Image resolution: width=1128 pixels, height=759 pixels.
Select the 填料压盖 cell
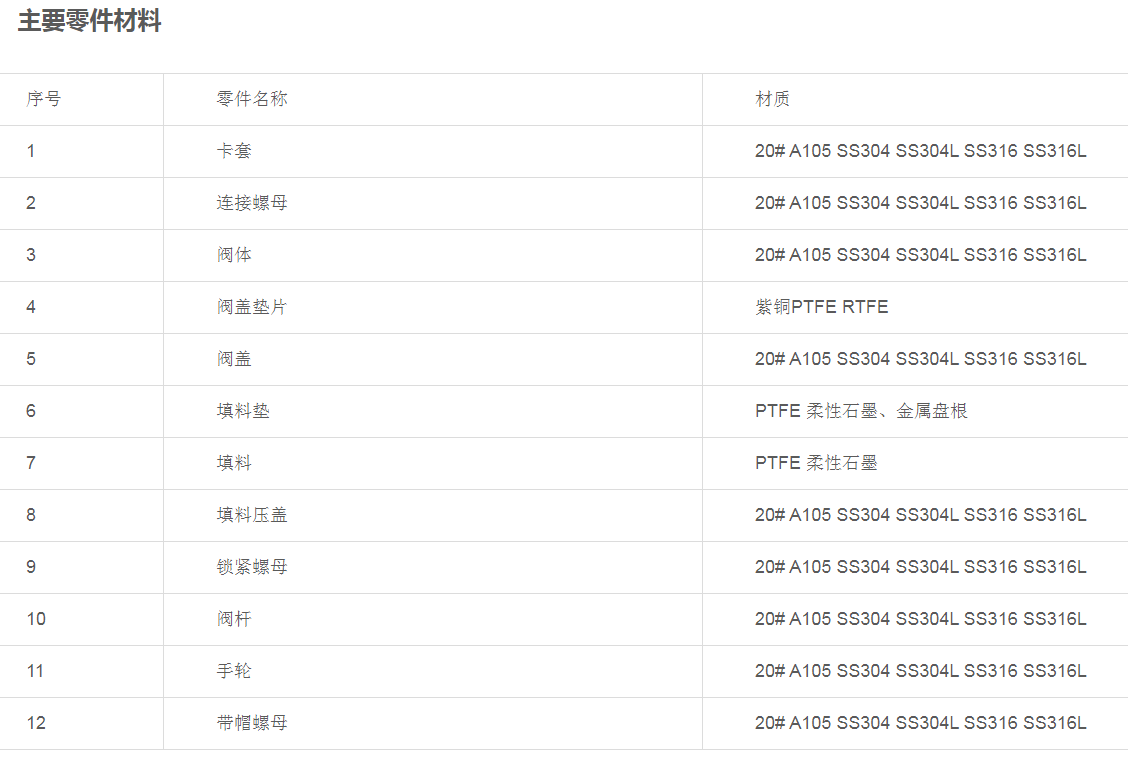(252, 515)
